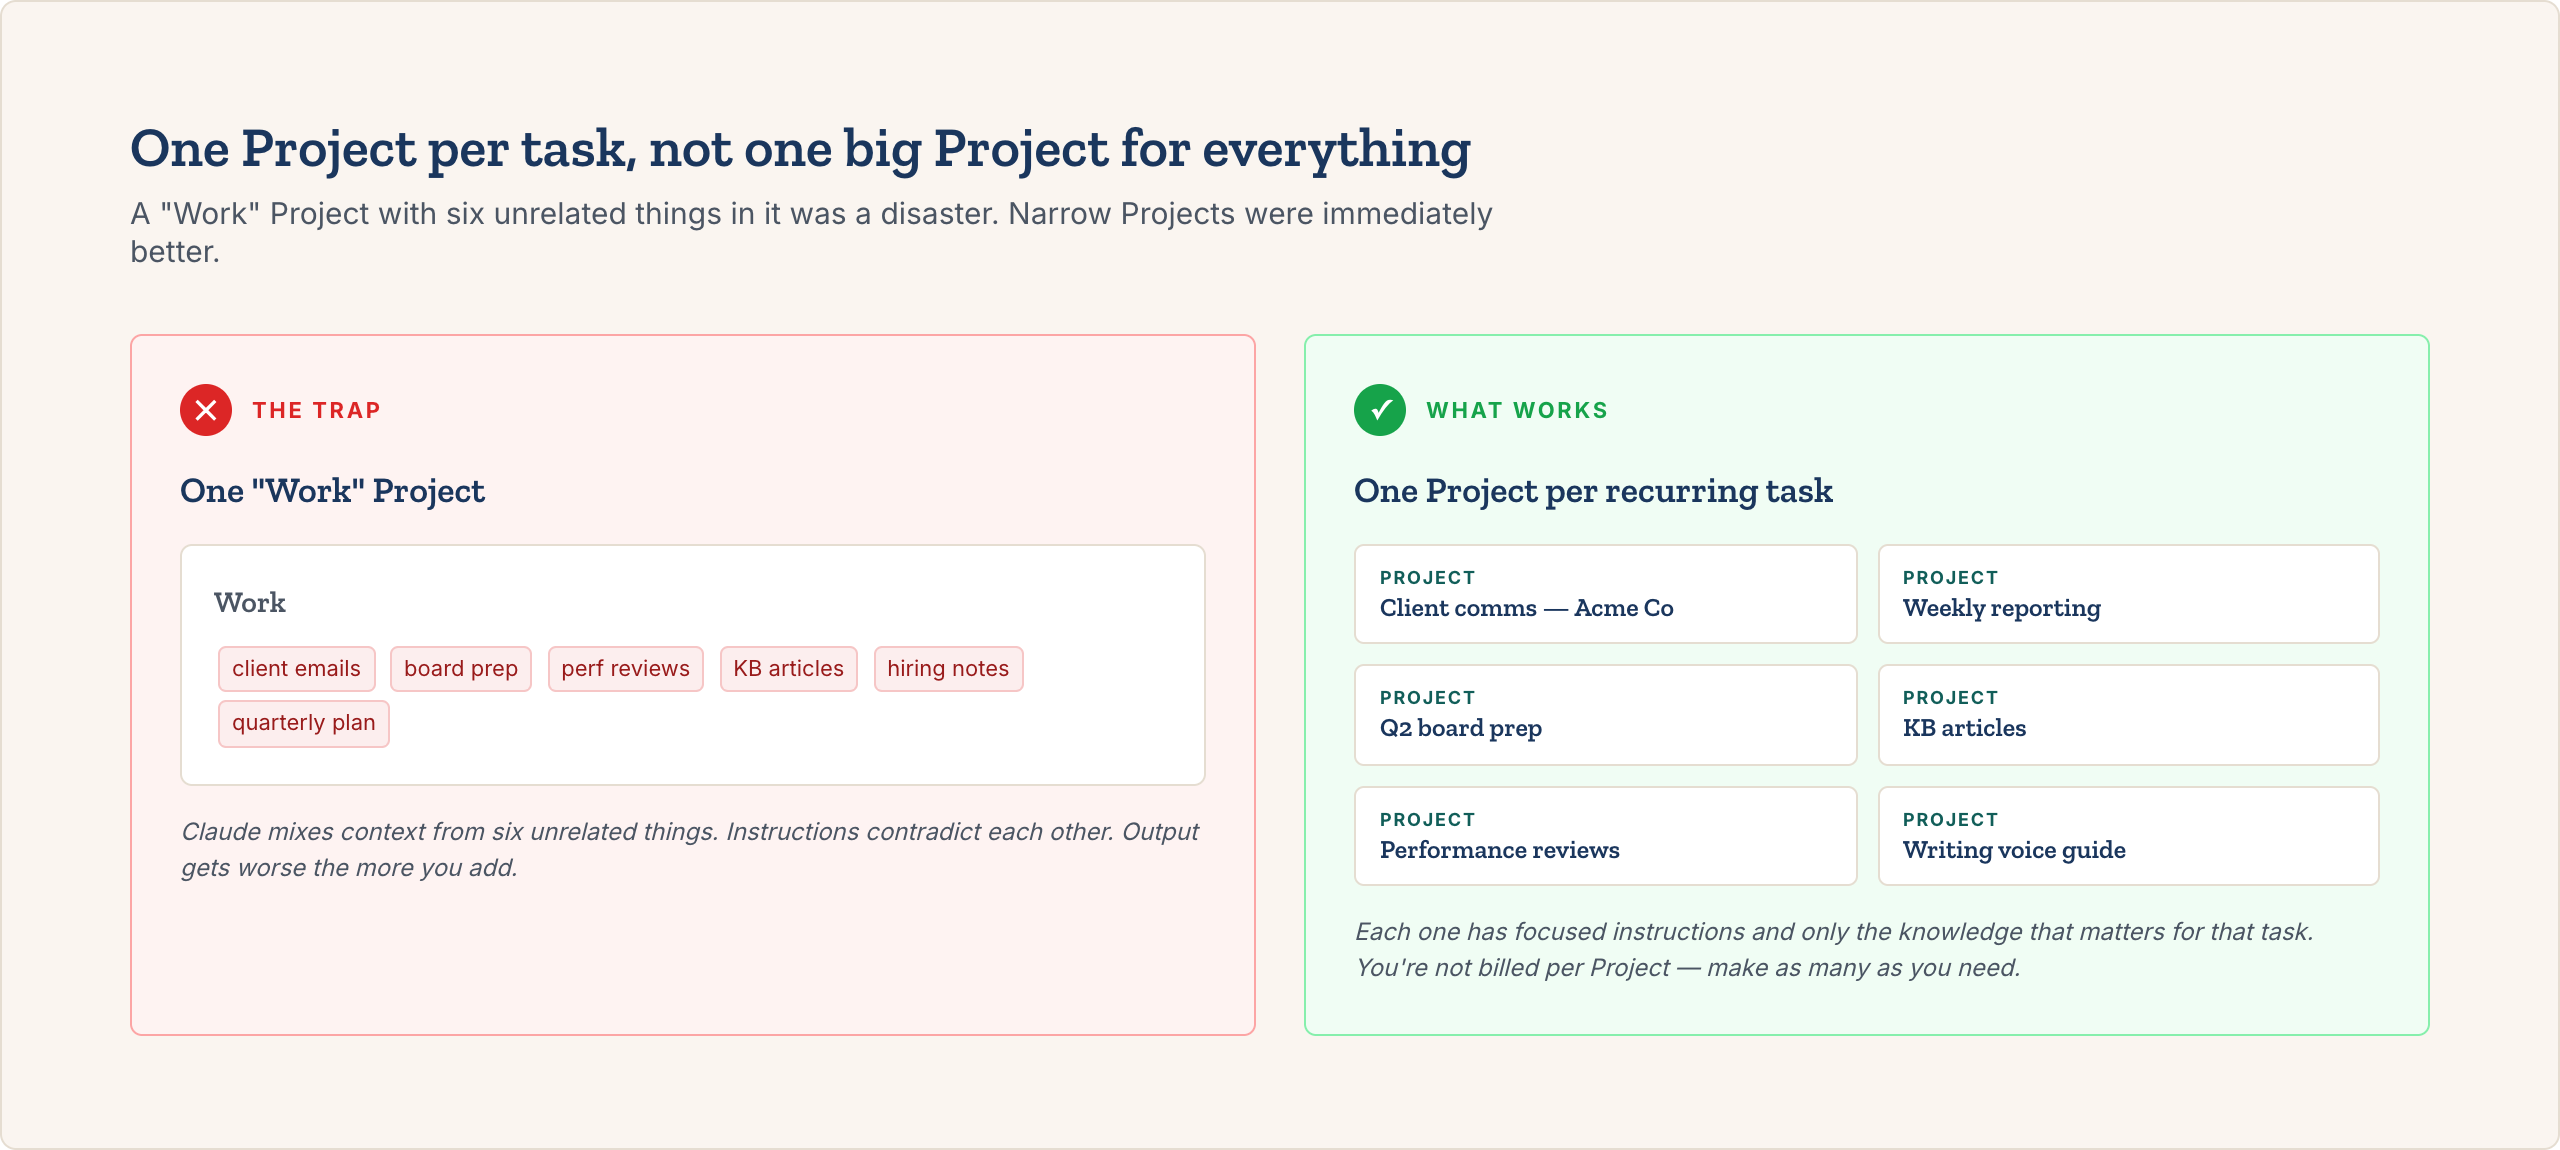Select the 'perf reviews' tag

pyautogui.click(x=625, y=669)
